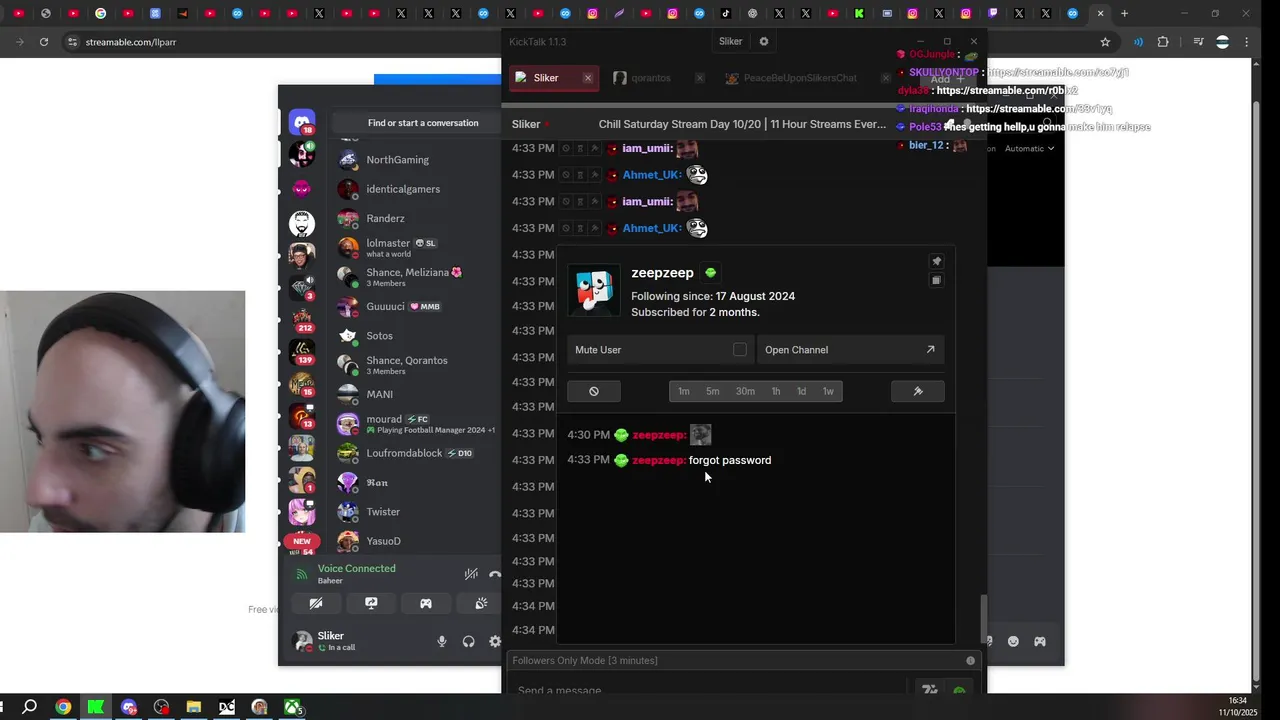Viewport: 1280px width, 720px height.
Task: Open Discord soundboard button
Action: point(481,603)
